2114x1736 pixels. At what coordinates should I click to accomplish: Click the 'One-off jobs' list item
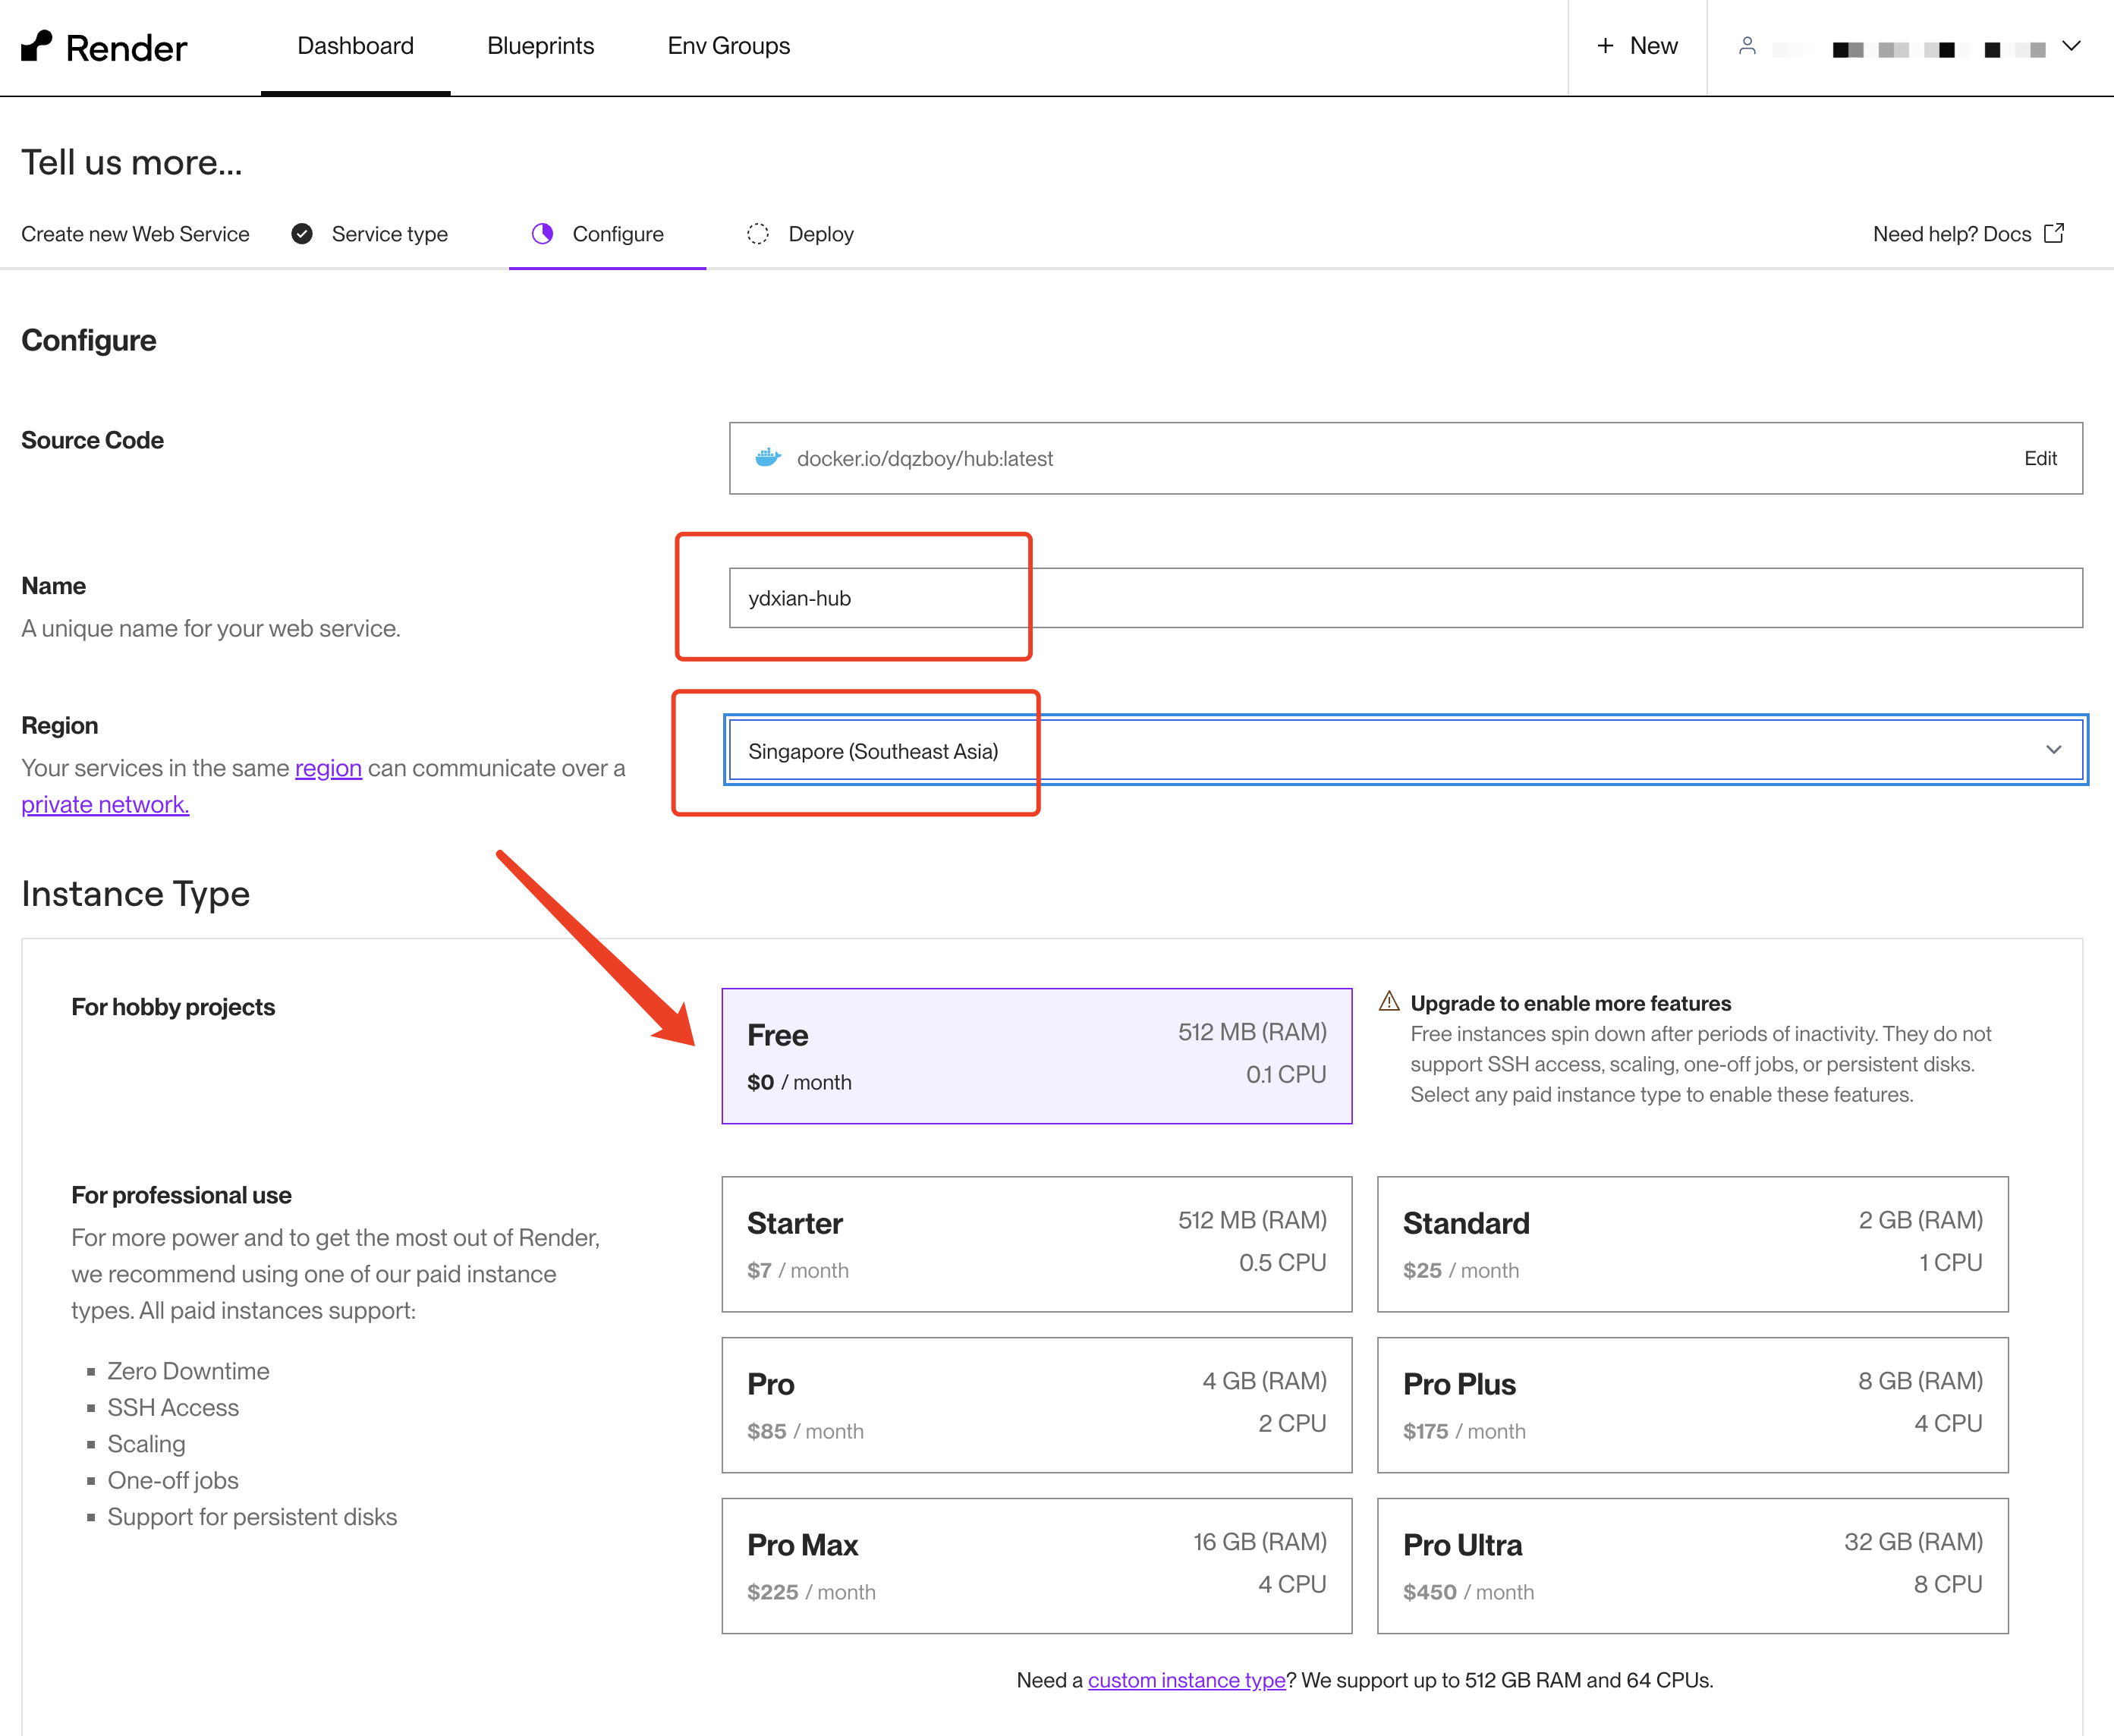click(x=173, y=1480)
